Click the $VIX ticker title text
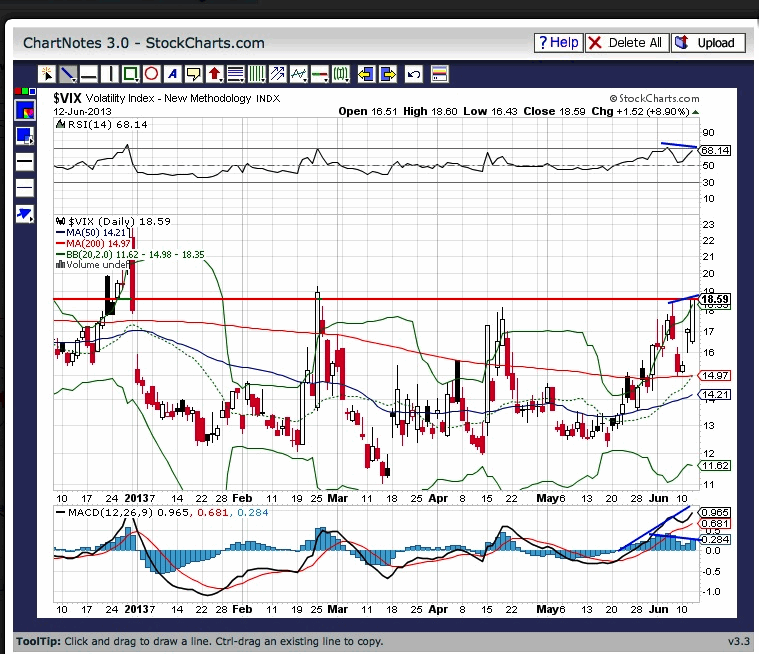 coord(67,98)
